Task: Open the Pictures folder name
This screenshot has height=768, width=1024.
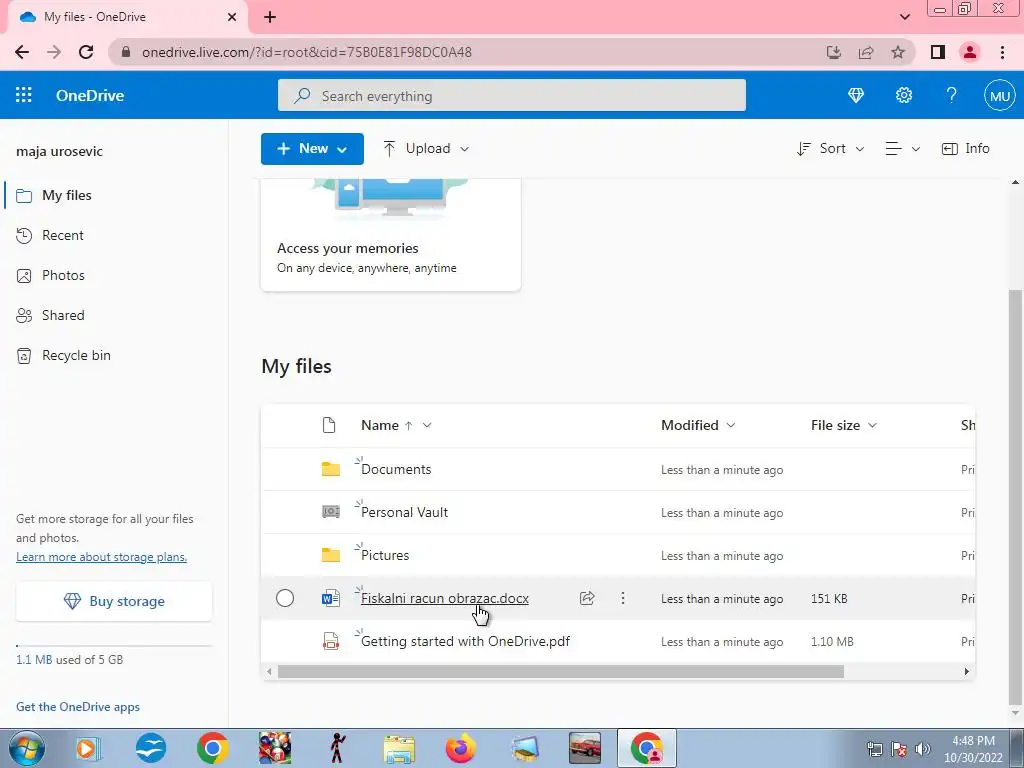Action: click(385, 555)
